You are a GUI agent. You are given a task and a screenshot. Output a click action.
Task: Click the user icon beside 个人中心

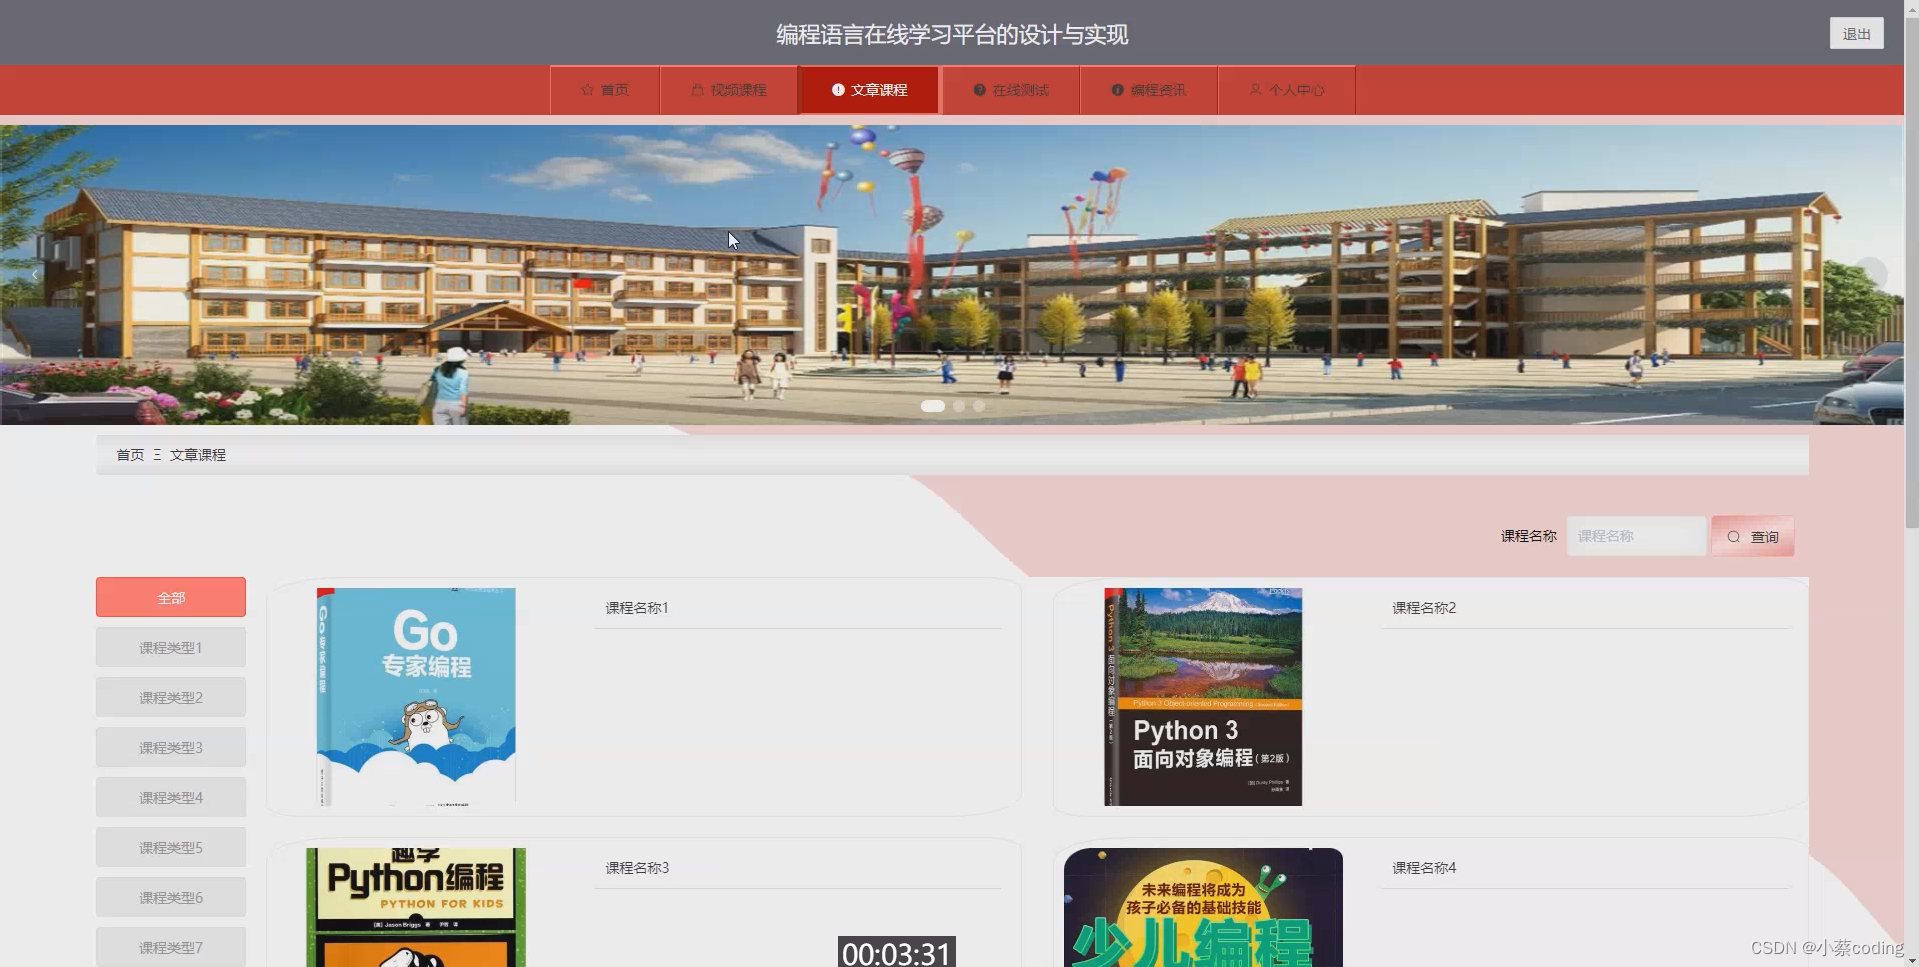1255,90
